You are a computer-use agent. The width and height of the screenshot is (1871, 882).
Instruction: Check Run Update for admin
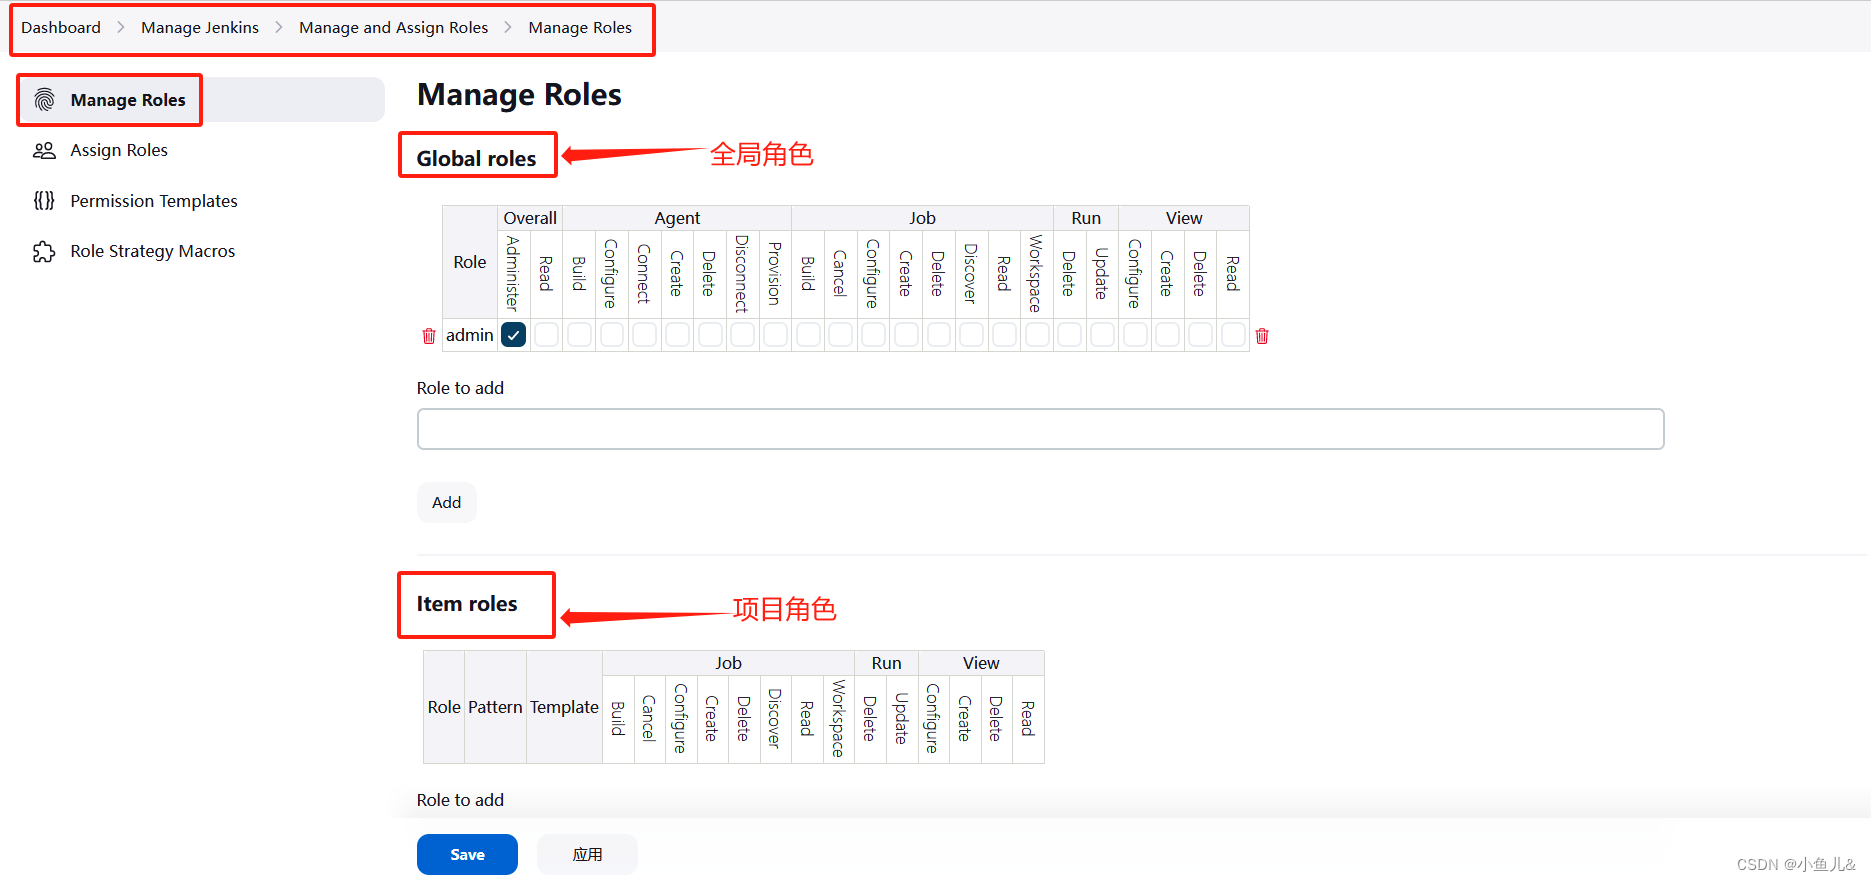pyautogui.click(x=1102, y=335)
